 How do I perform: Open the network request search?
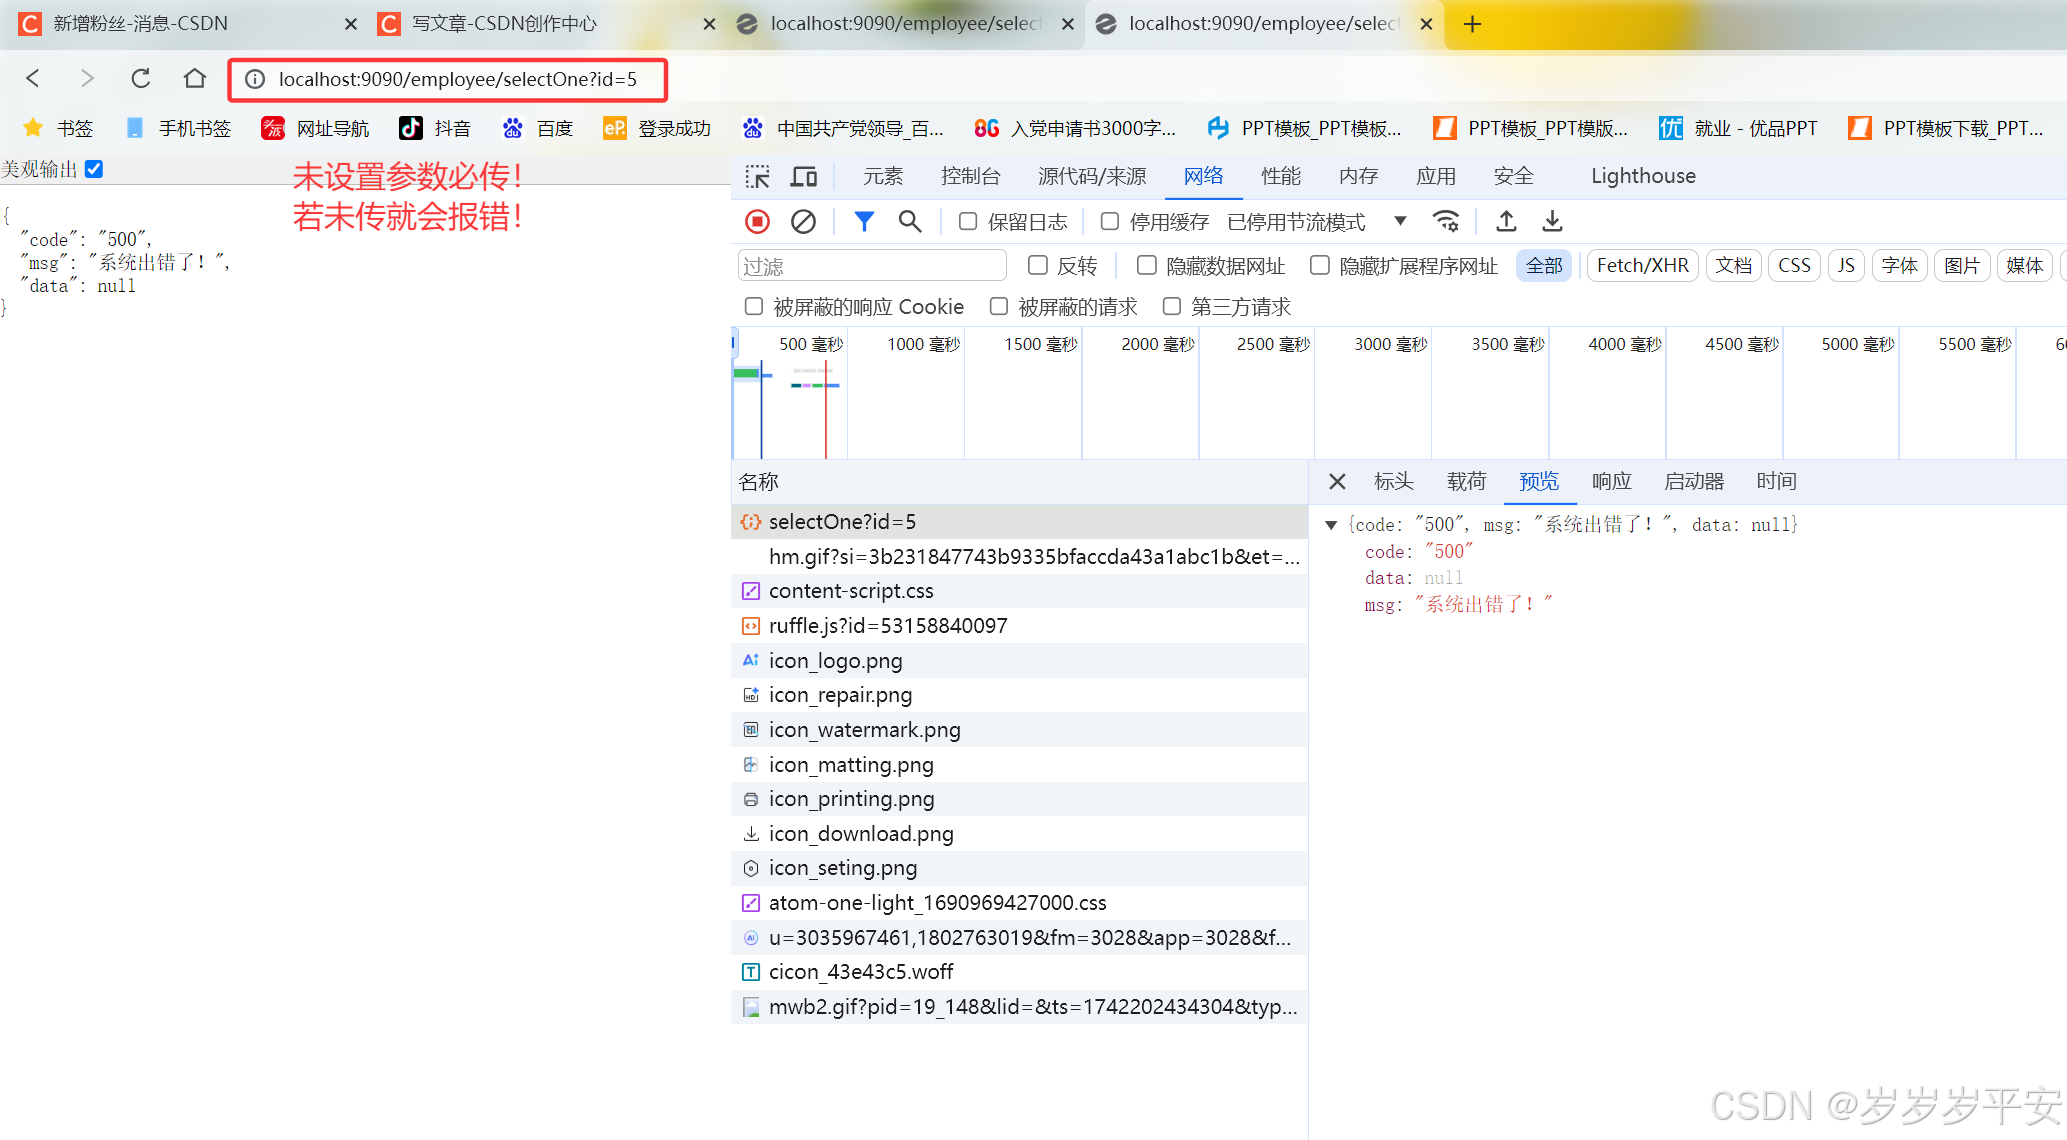910,221
